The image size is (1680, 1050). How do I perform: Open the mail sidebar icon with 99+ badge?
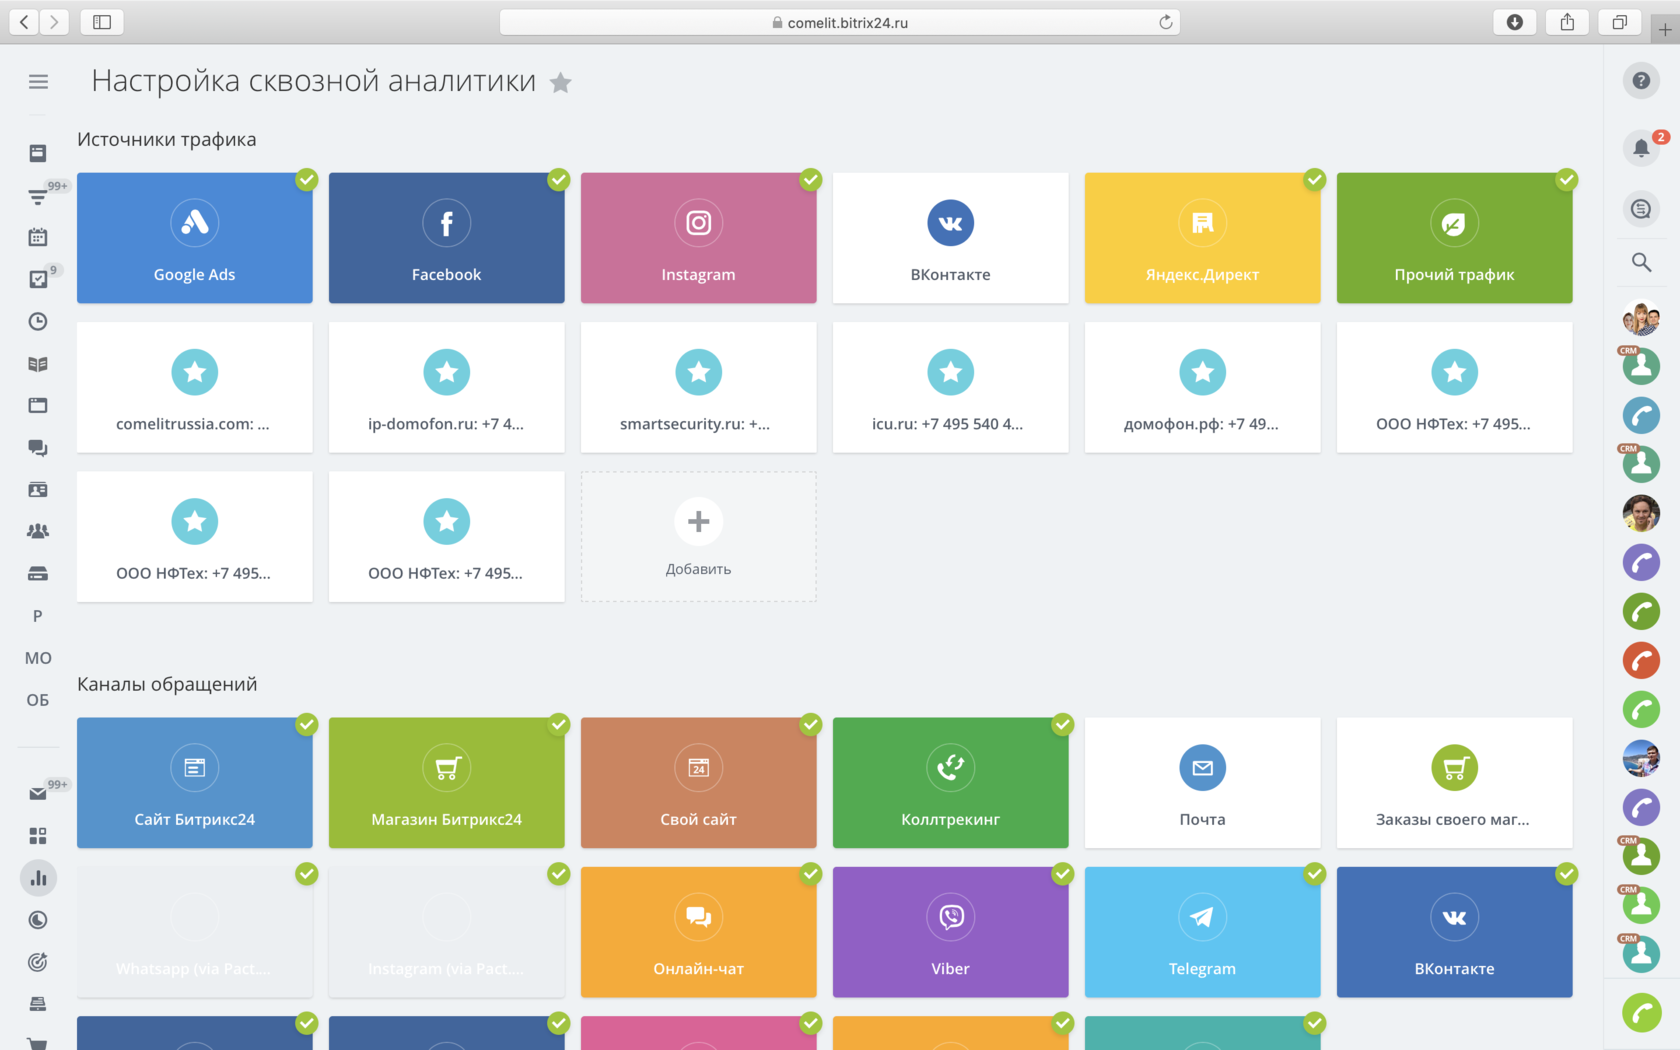pos(38,794)
